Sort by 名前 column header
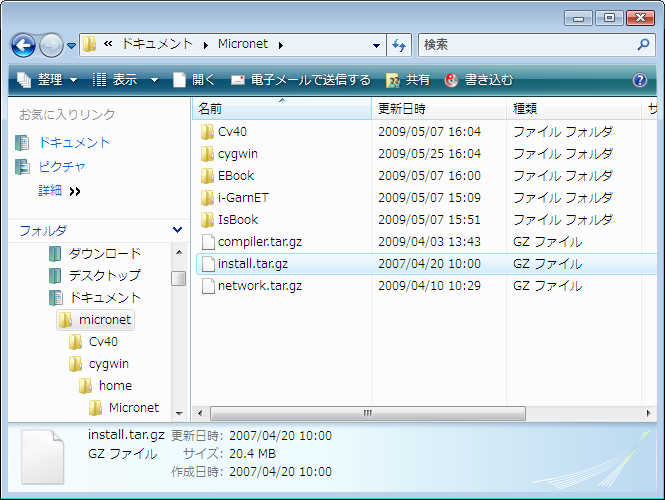665x500 pixels. click(x=282, y=109)
